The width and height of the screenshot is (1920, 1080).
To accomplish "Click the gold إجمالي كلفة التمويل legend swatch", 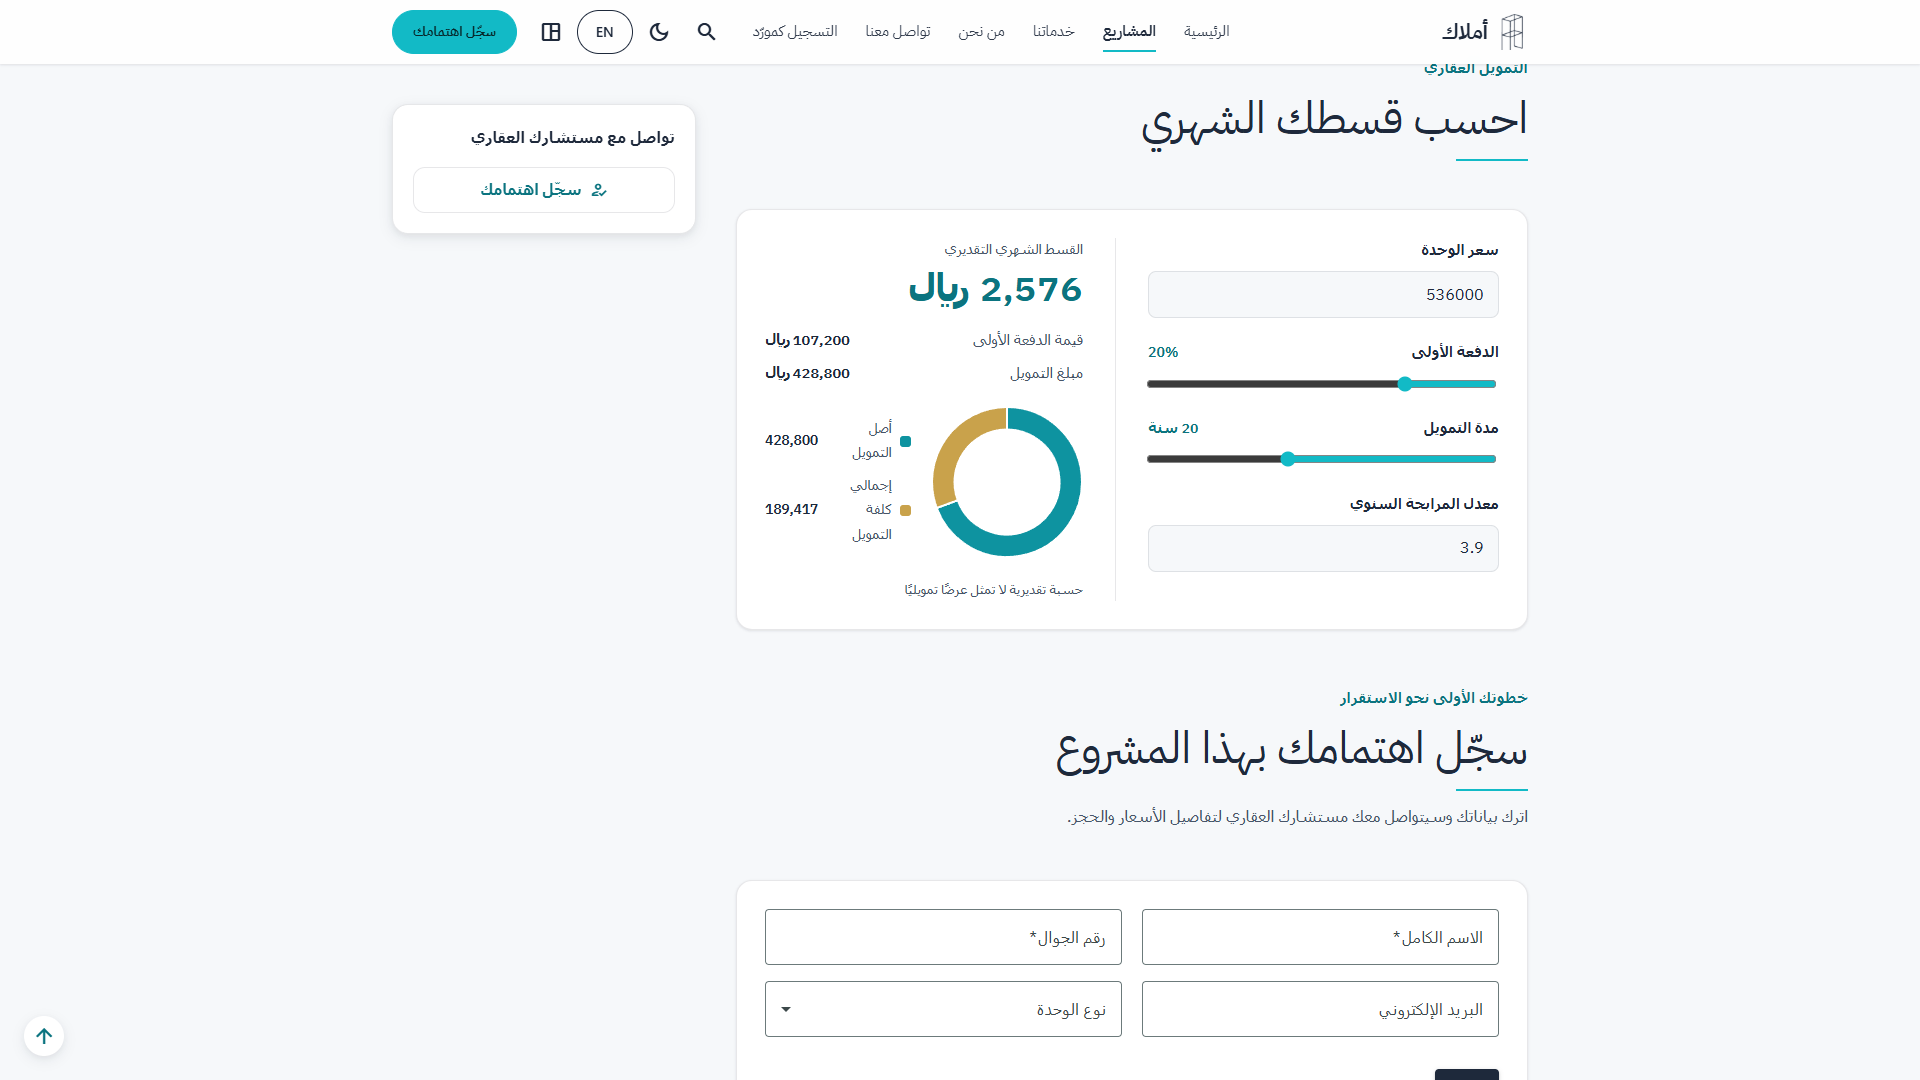I will (x=906, y=510).
